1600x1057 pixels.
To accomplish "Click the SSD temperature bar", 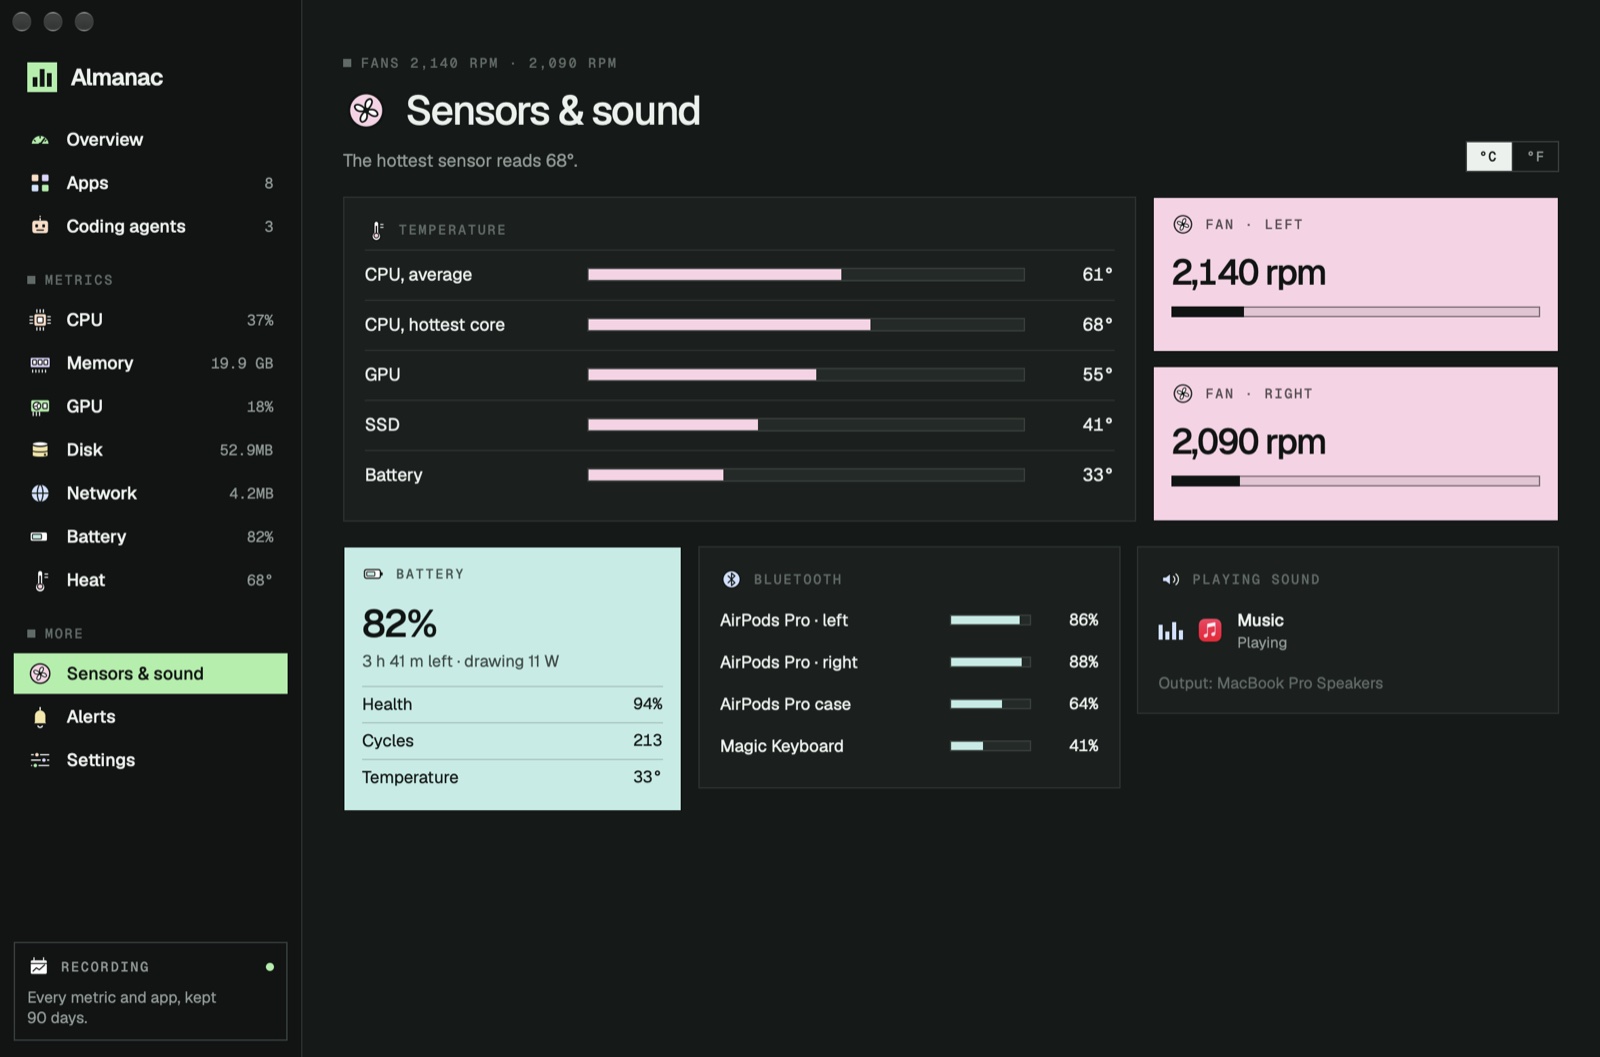I will coord(806,425).
